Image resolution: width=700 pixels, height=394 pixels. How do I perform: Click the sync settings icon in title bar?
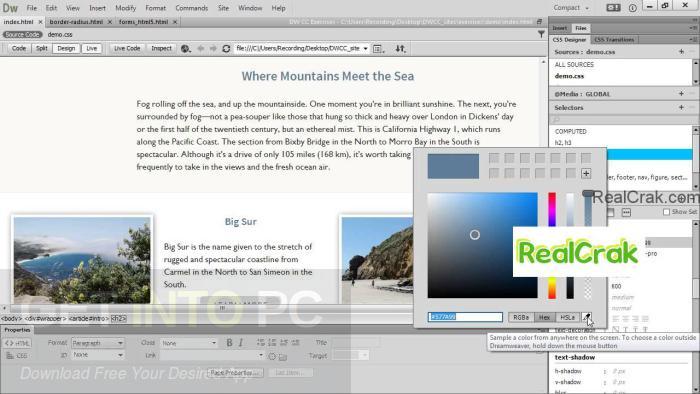pyautogui.click(x=613, y=8)
